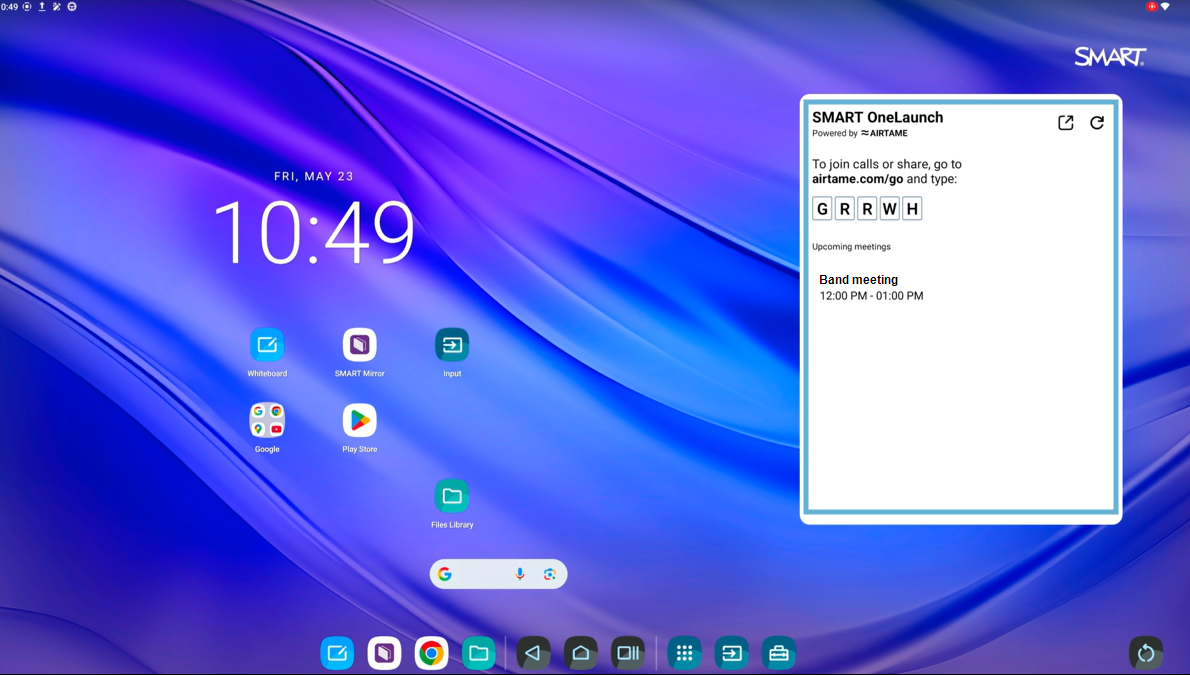Open the input source icon in the dock
The height and width of the screenshot is (675, 1190).
pos(731,653)
